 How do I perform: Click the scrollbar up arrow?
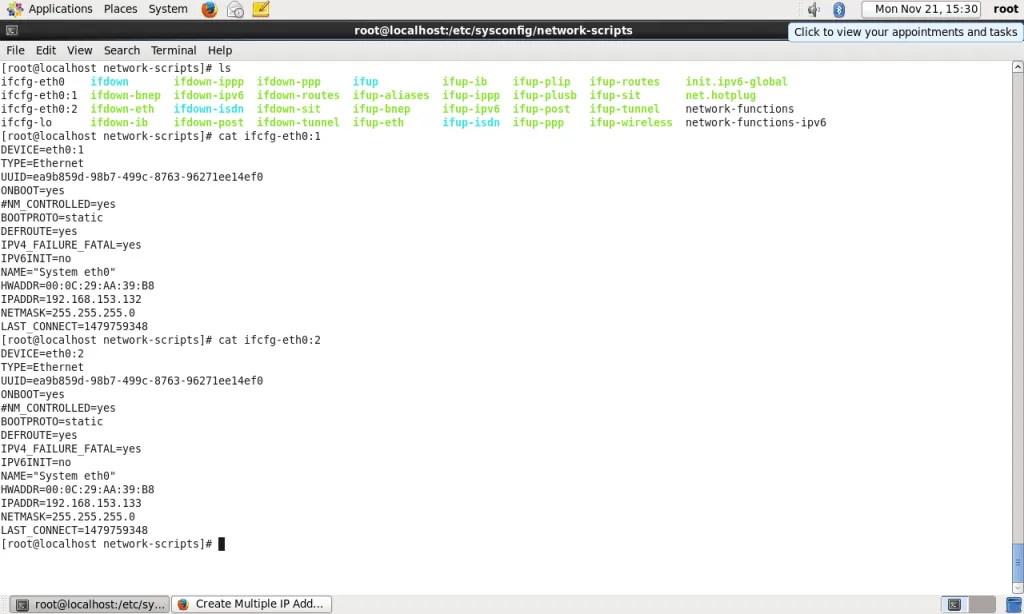click(x=1017, y=67)
